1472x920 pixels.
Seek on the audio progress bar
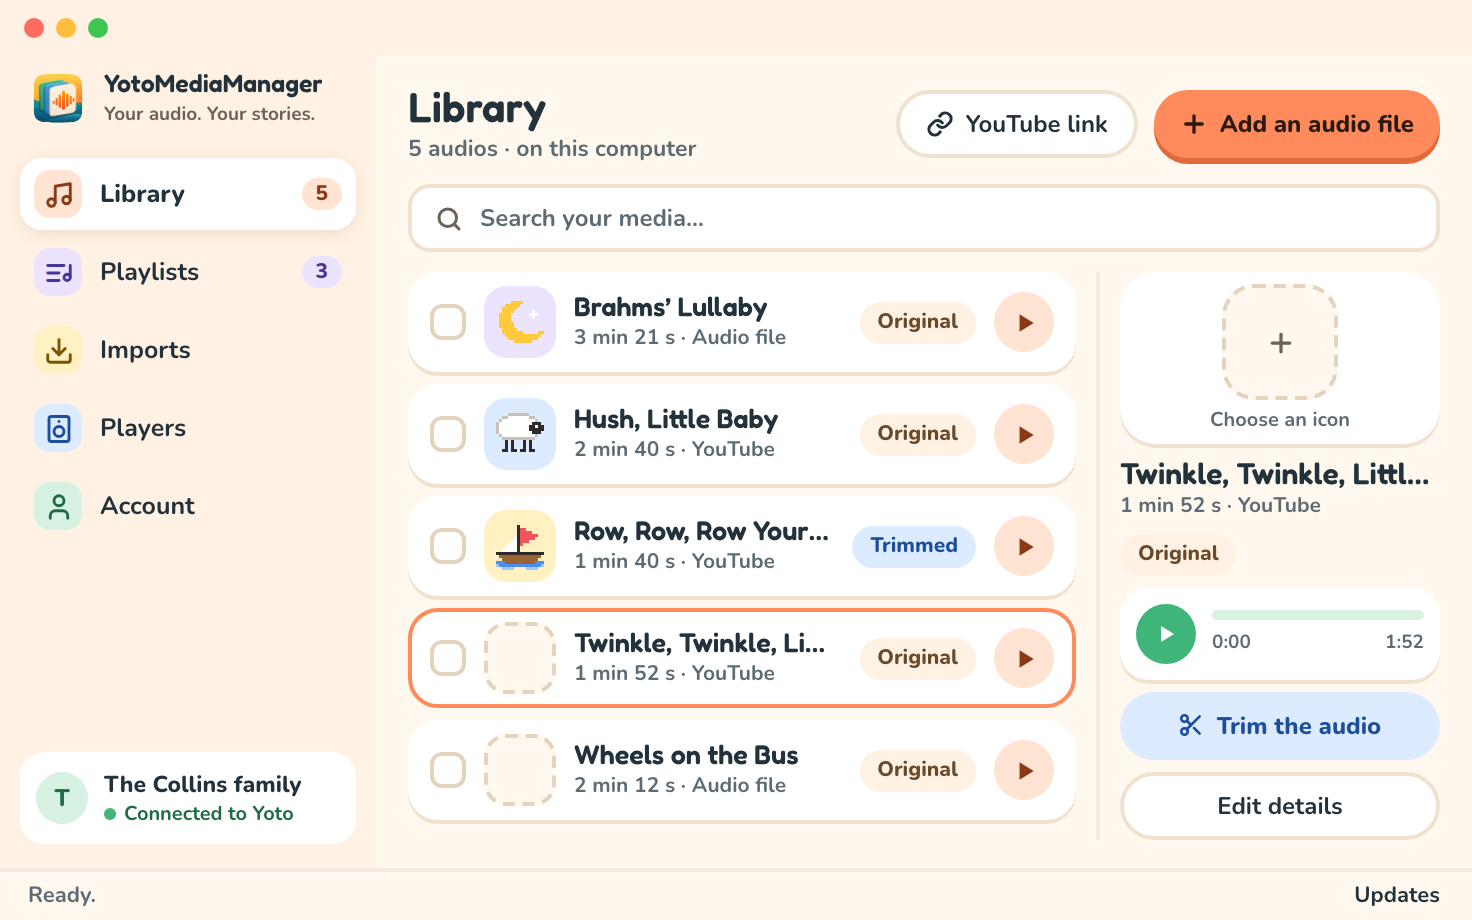1318,615
